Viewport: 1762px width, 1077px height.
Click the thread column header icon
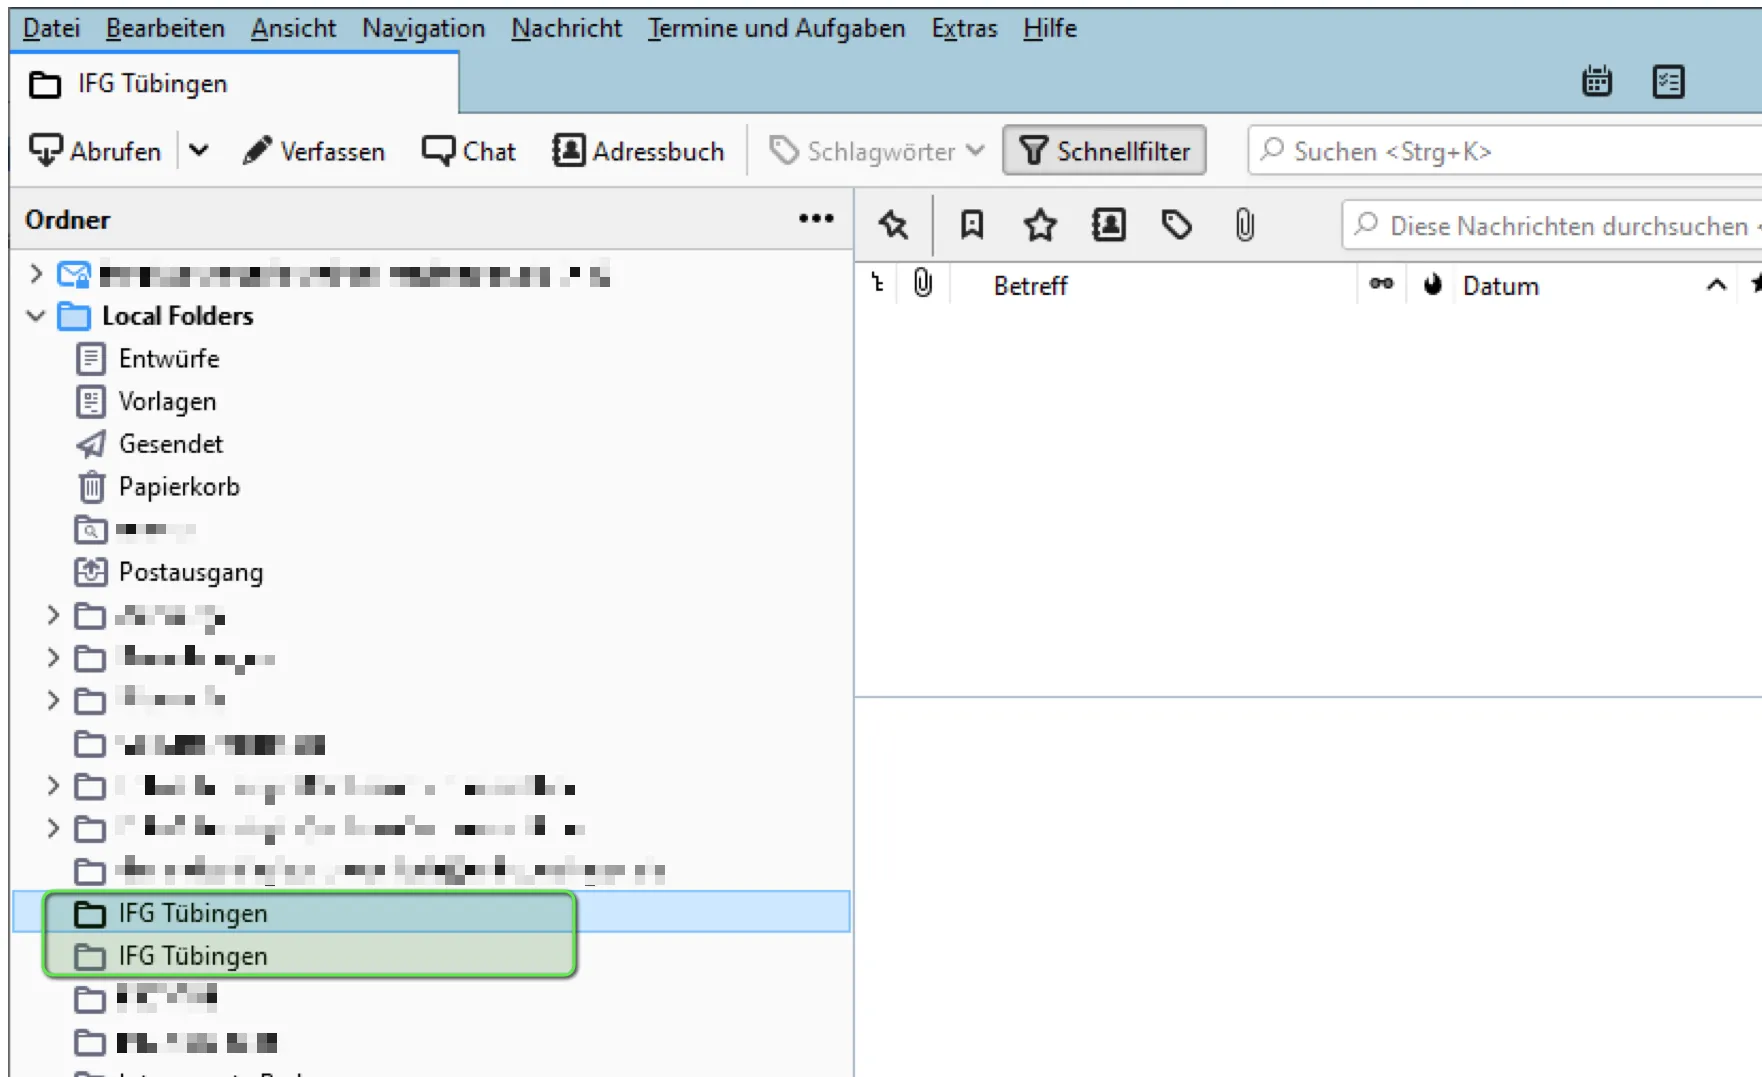click(878, 285)
